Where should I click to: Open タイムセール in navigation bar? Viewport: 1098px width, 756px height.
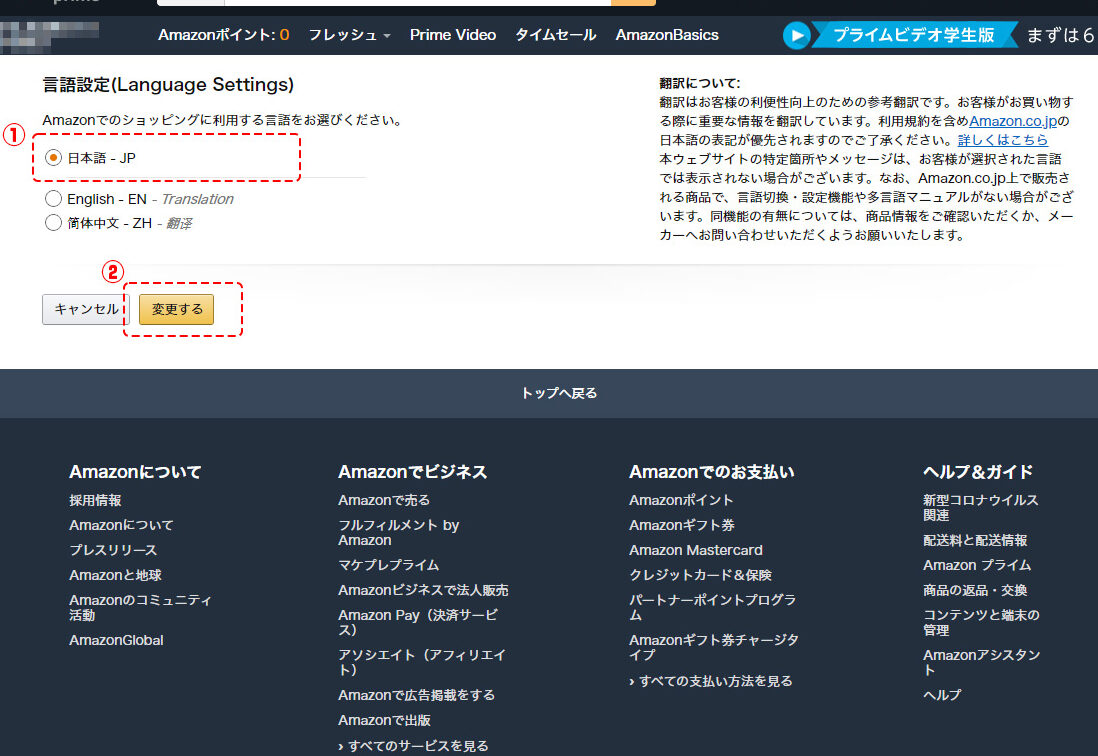(x=555, y=35)
